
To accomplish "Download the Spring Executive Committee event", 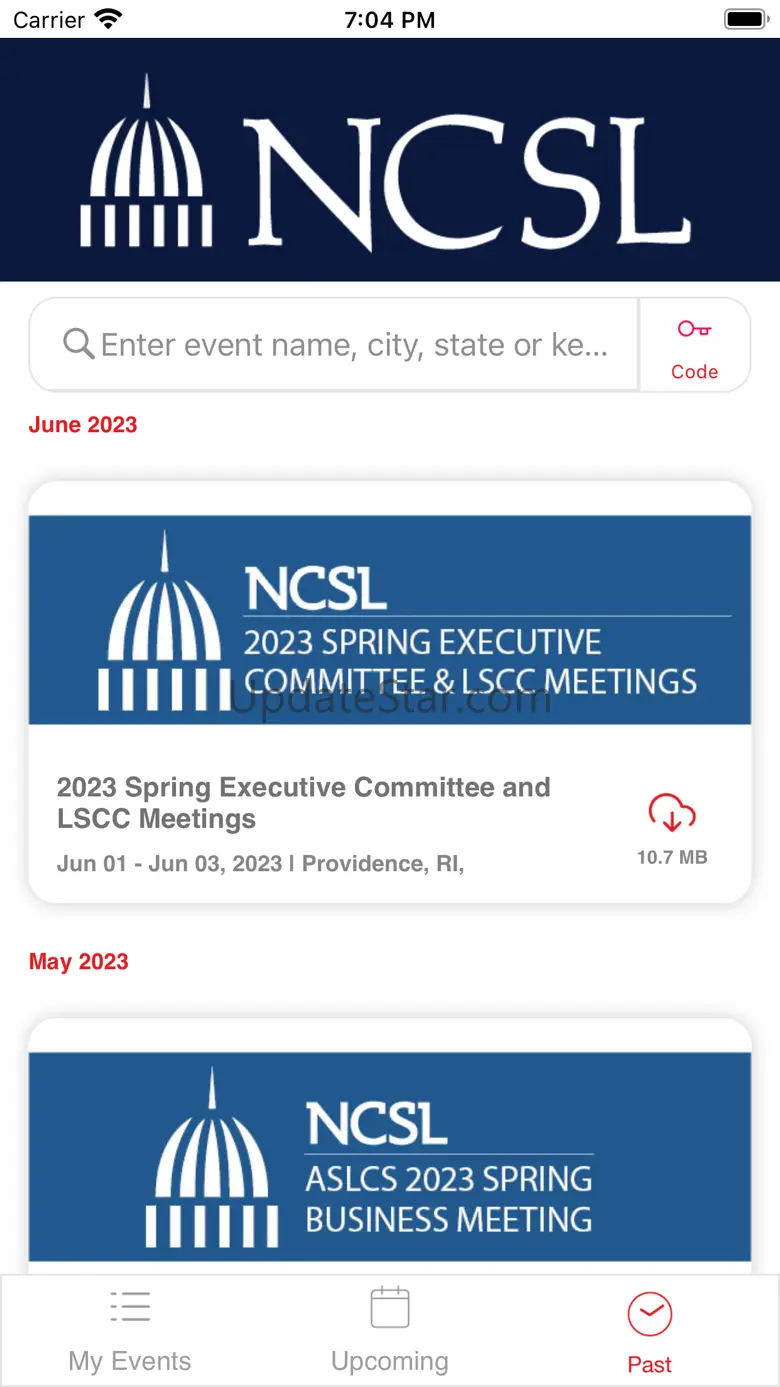I will point(672,813).
